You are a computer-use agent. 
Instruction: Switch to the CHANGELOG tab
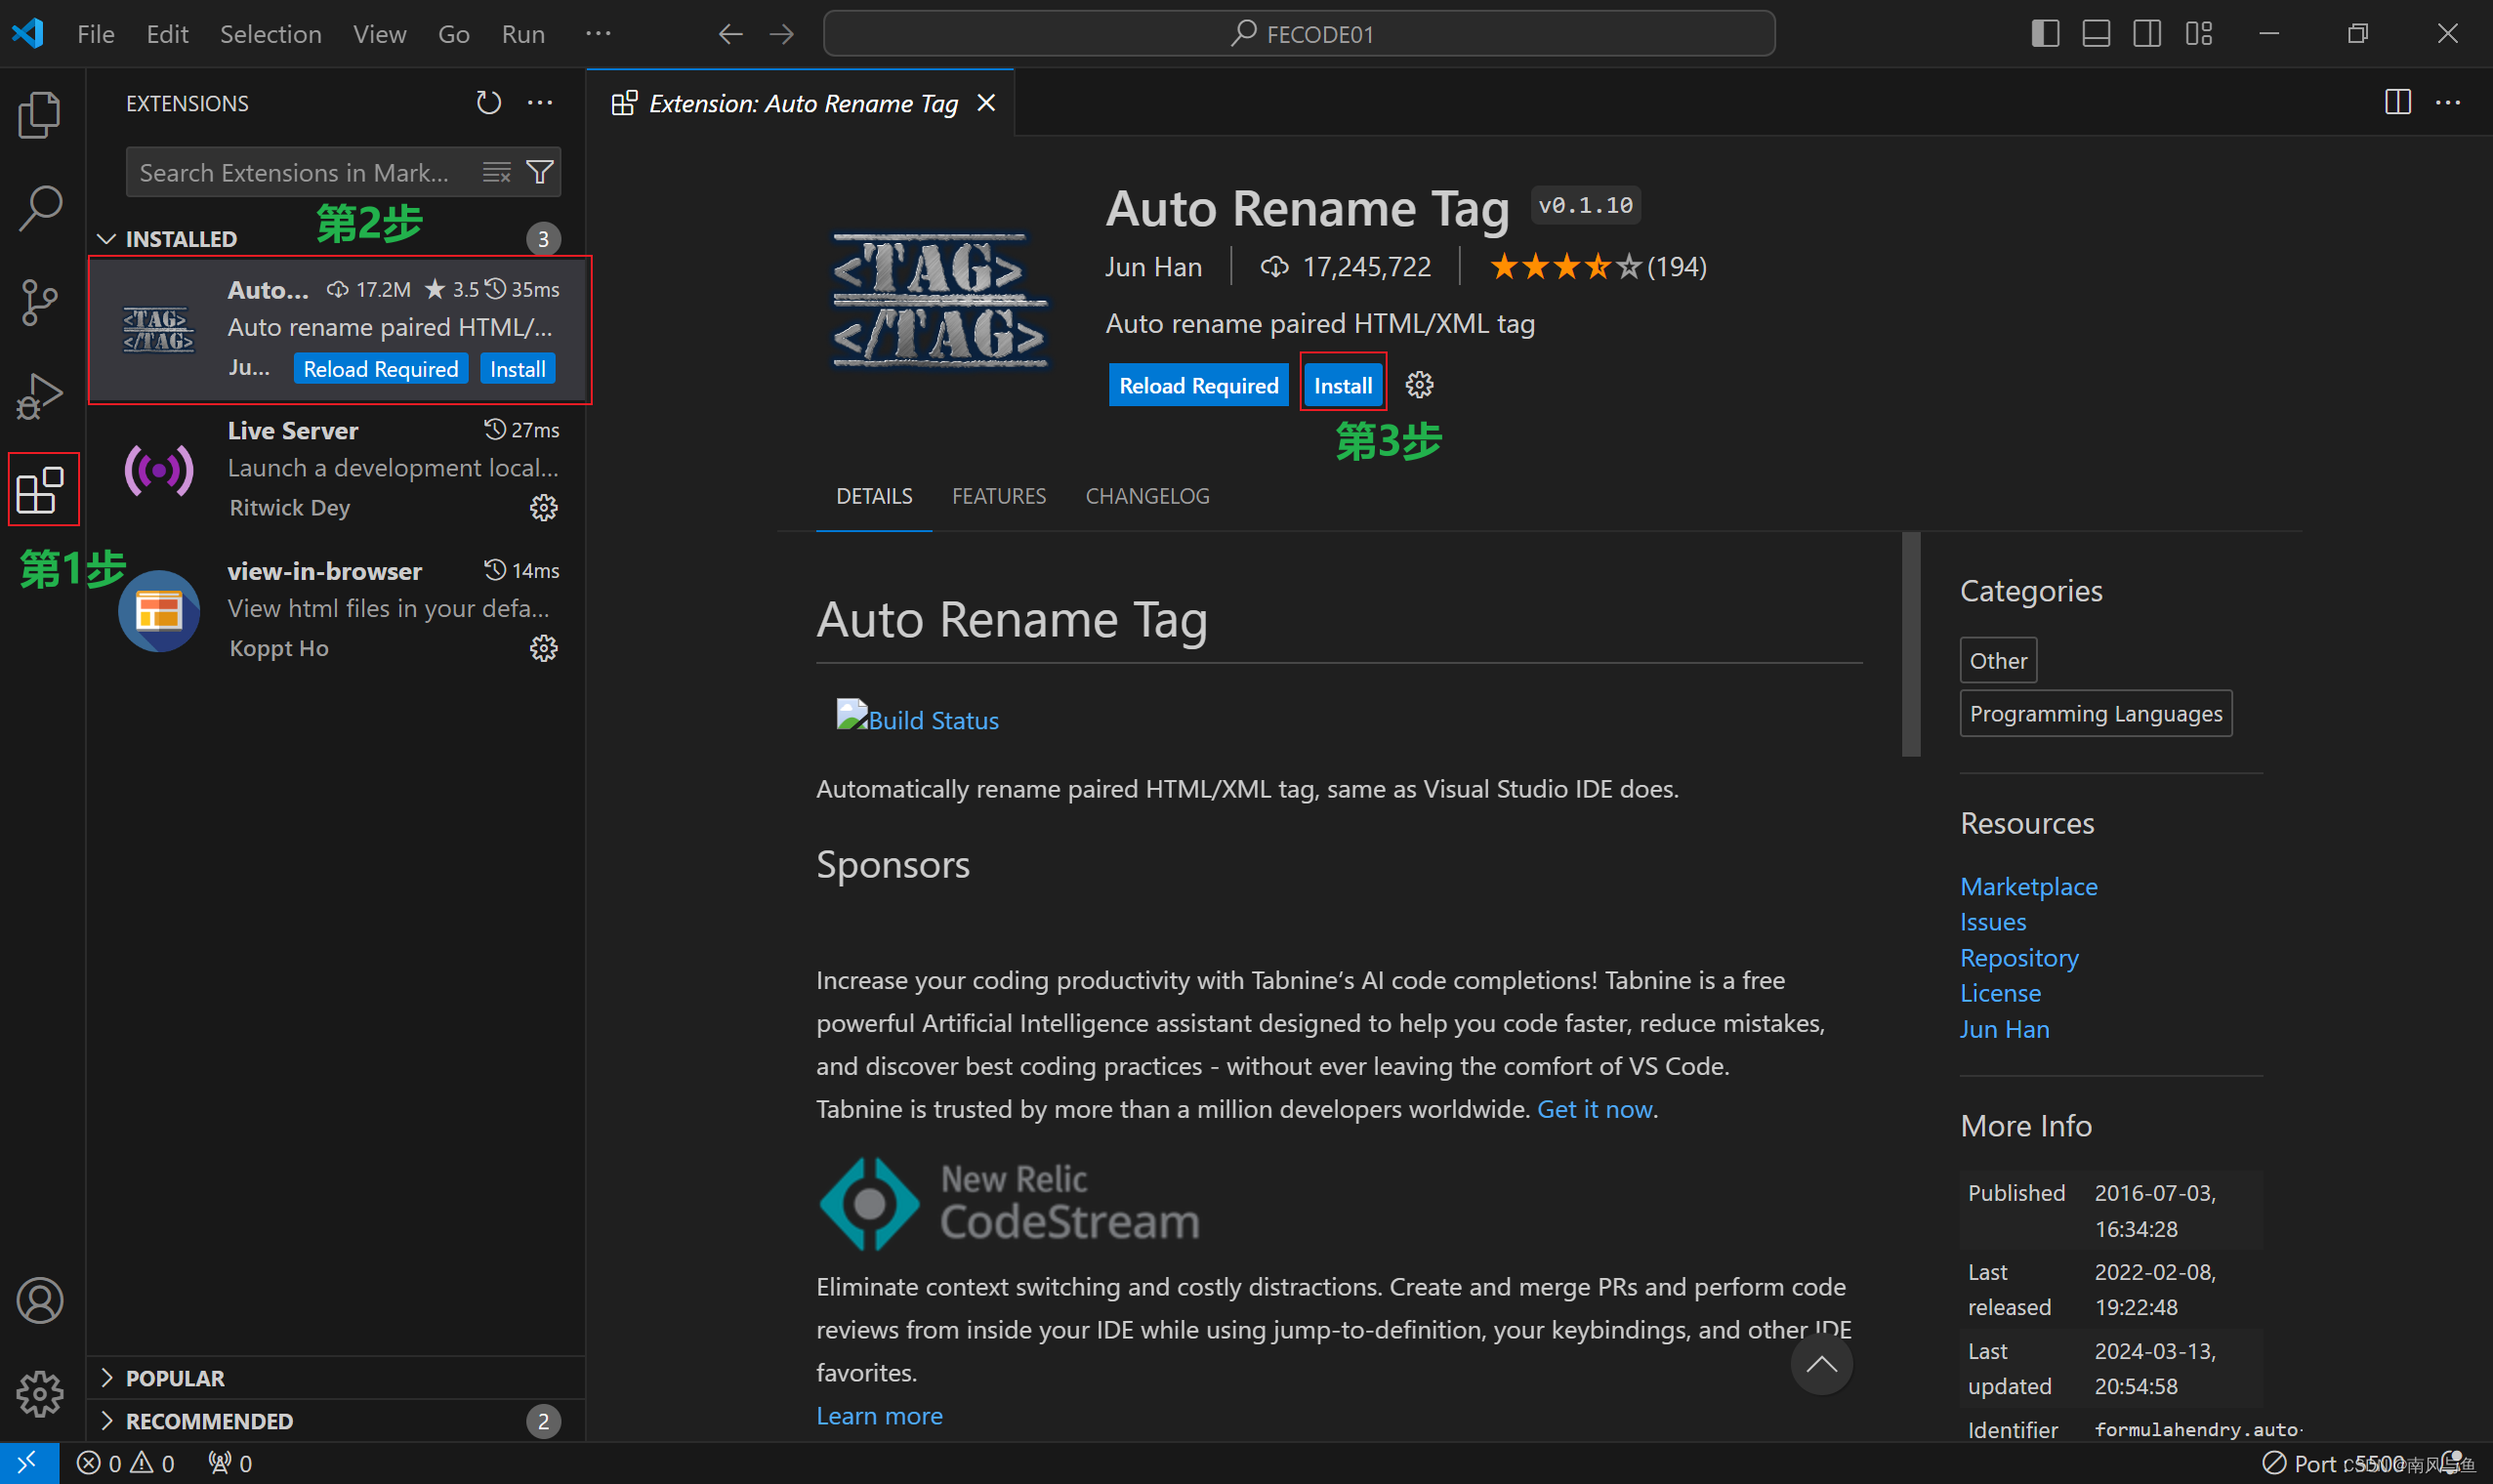pyautogui.click(x=1147, y=495)
